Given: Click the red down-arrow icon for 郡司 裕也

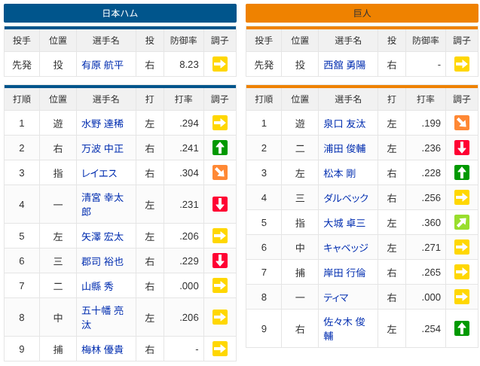Looking at the screenshot, I should (220, 261).
